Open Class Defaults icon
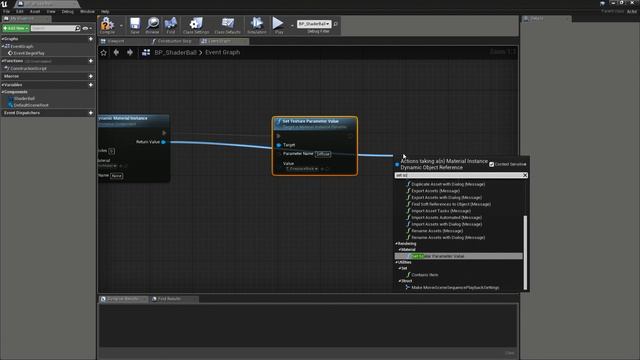640x360 pixels. point(227,24)
